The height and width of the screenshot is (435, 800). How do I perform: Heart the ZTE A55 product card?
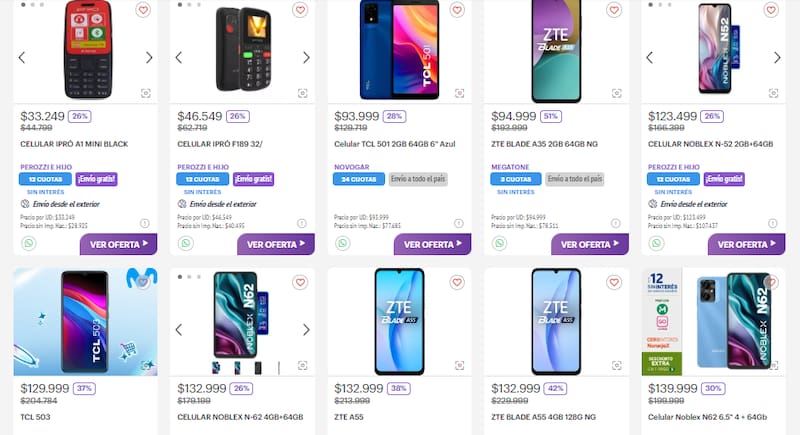[457, 283]
